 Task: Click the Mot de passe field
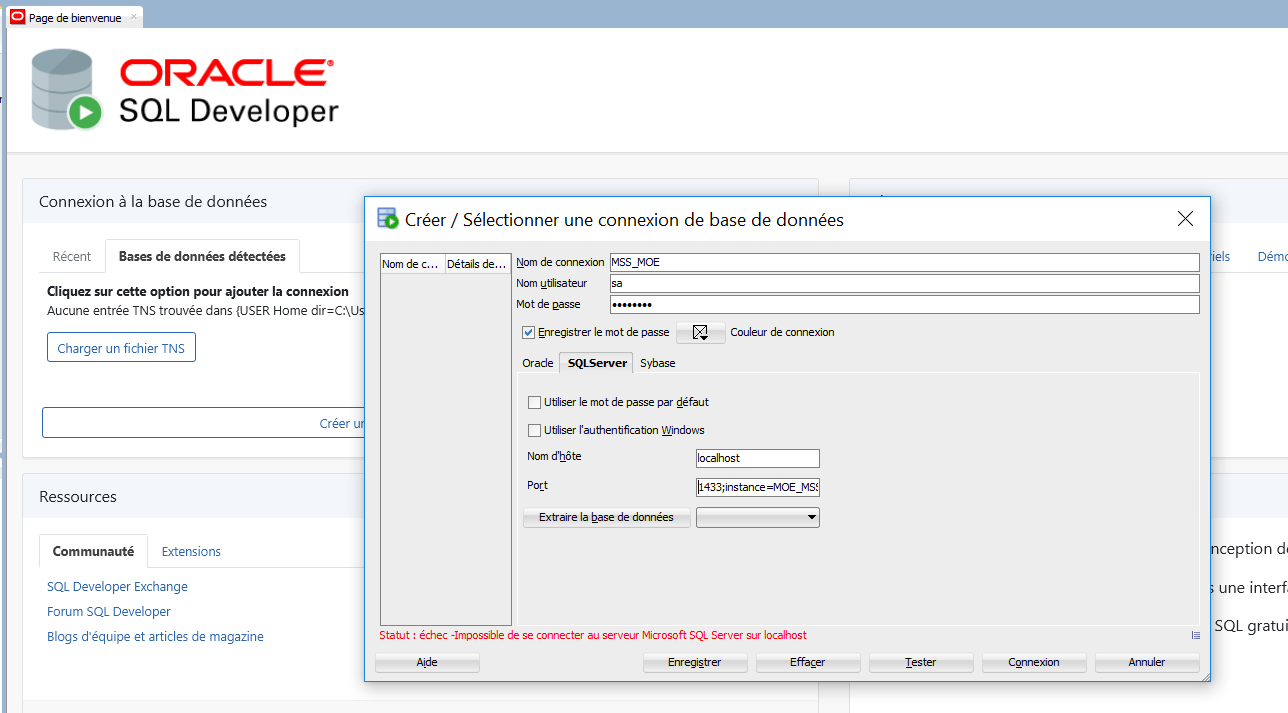pyautogui.click(x=904, y=304)
